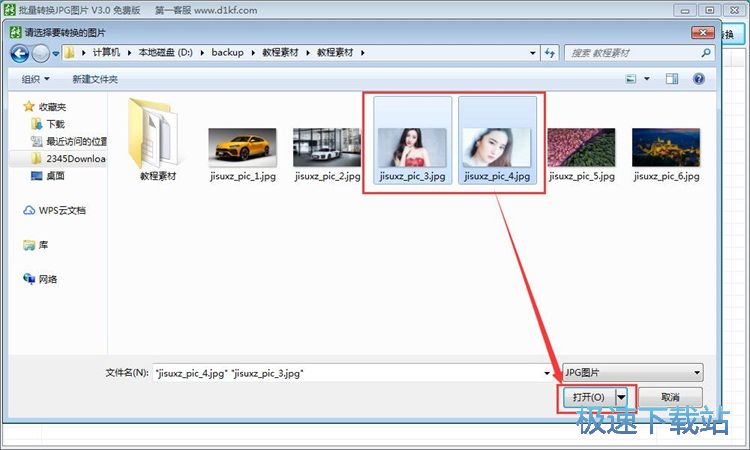Screen dimensions: 750x450
Task: Open the 下载 favorites folder
Action: coord(55,124)
